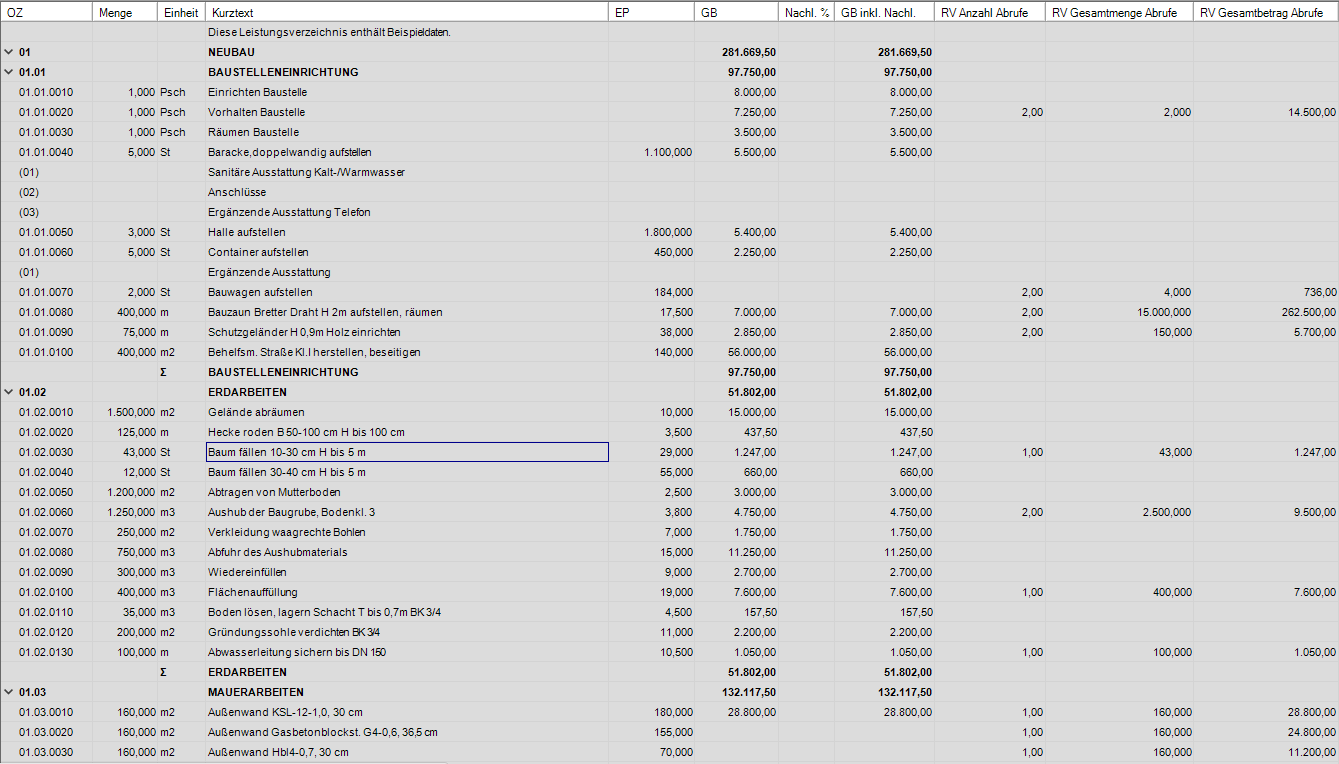Click the EP column header
The height and width of the screenshot is (764, 1339).
(x=652, y=12)
